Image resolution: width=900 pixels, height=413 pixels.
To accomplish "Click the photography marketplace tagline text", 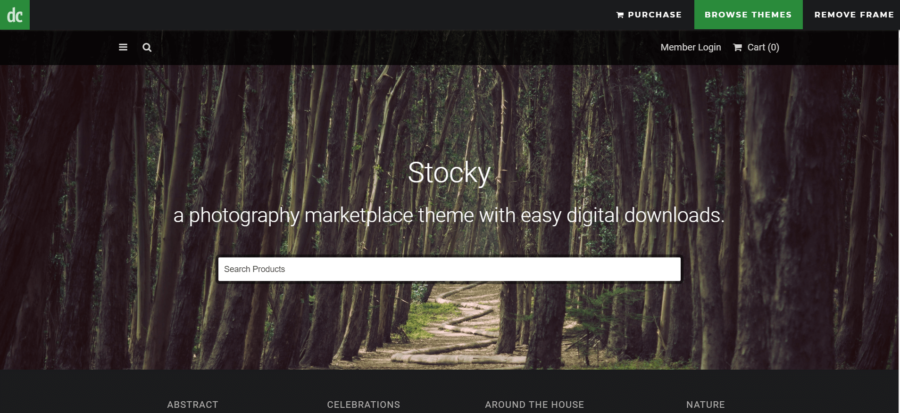I will pos(449,216).
